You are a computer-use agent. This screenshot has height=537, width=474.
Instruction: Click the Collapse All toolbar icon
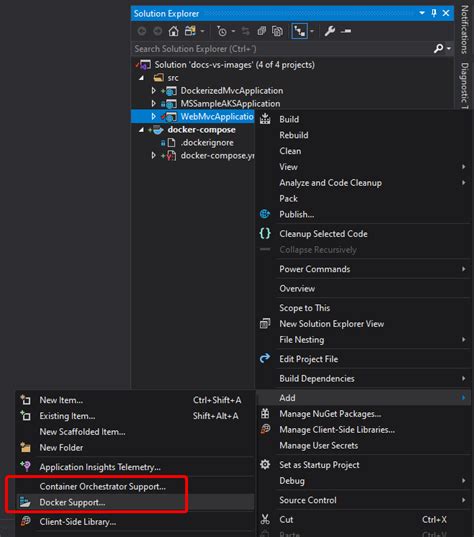(x=262, y=32)
